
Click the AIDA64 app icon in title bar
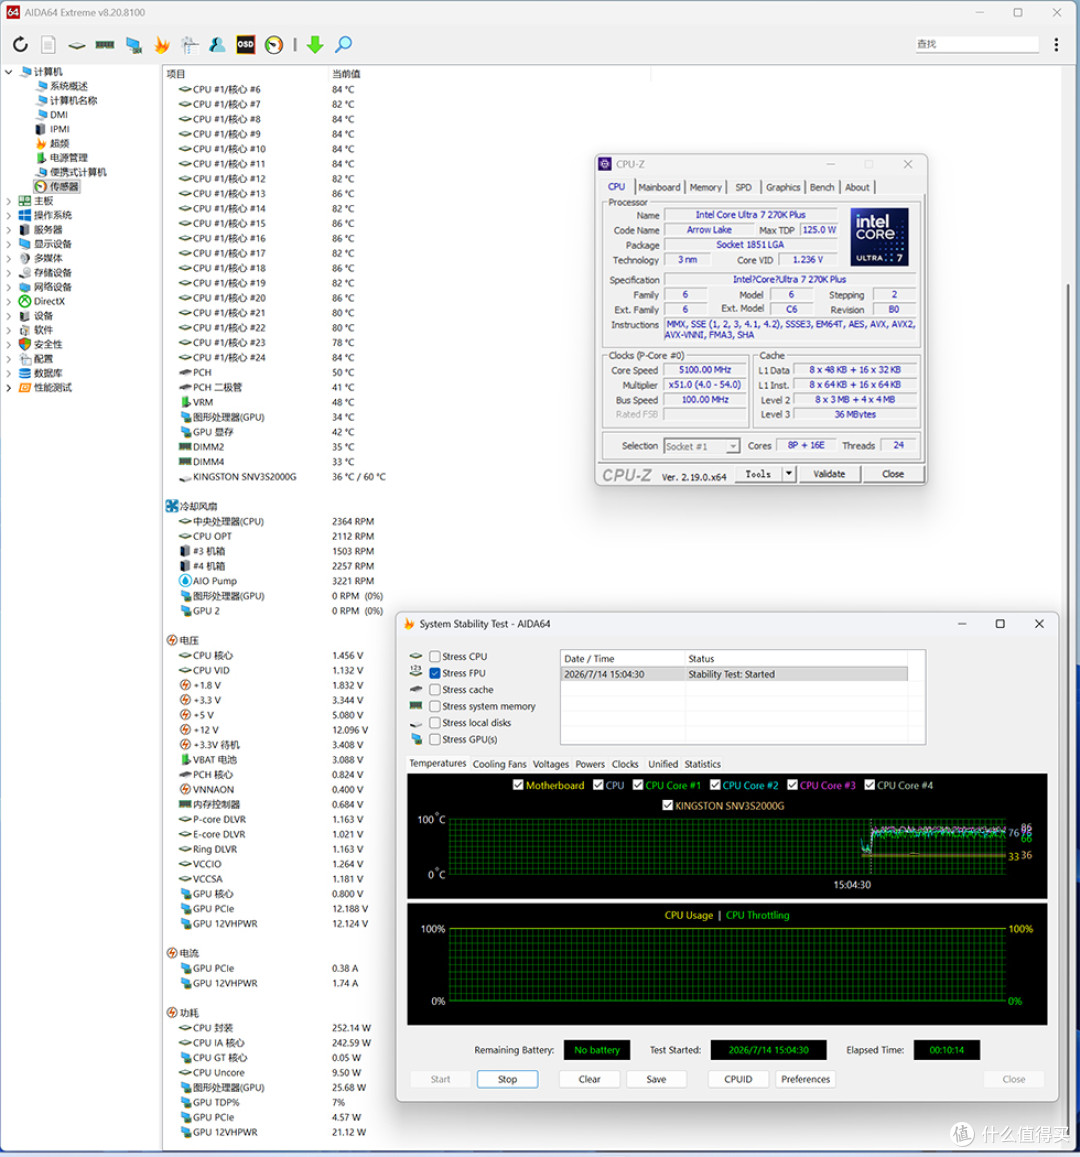tap(13, 13)
